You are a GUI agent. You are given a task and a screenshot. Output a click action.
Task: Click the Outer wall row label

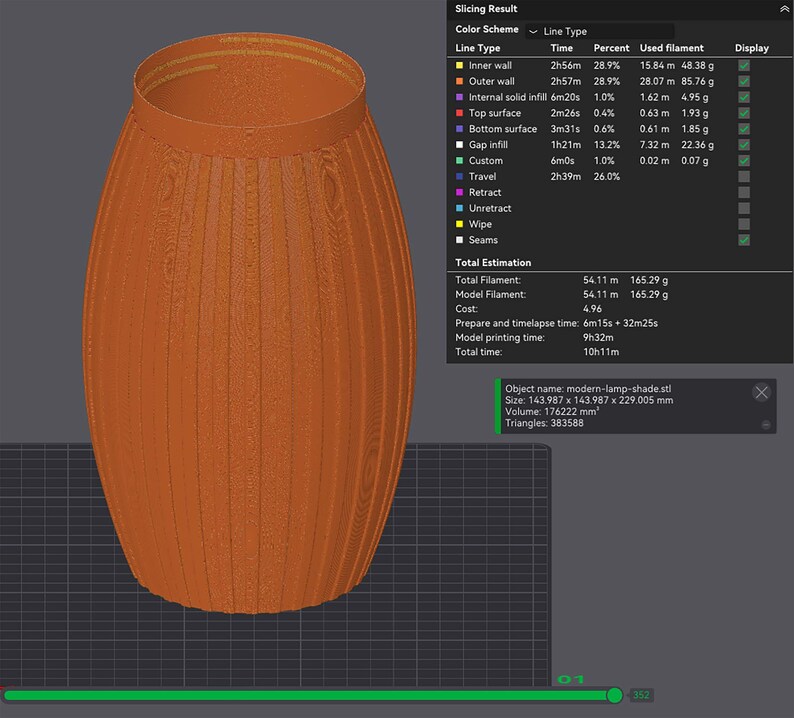491,81
